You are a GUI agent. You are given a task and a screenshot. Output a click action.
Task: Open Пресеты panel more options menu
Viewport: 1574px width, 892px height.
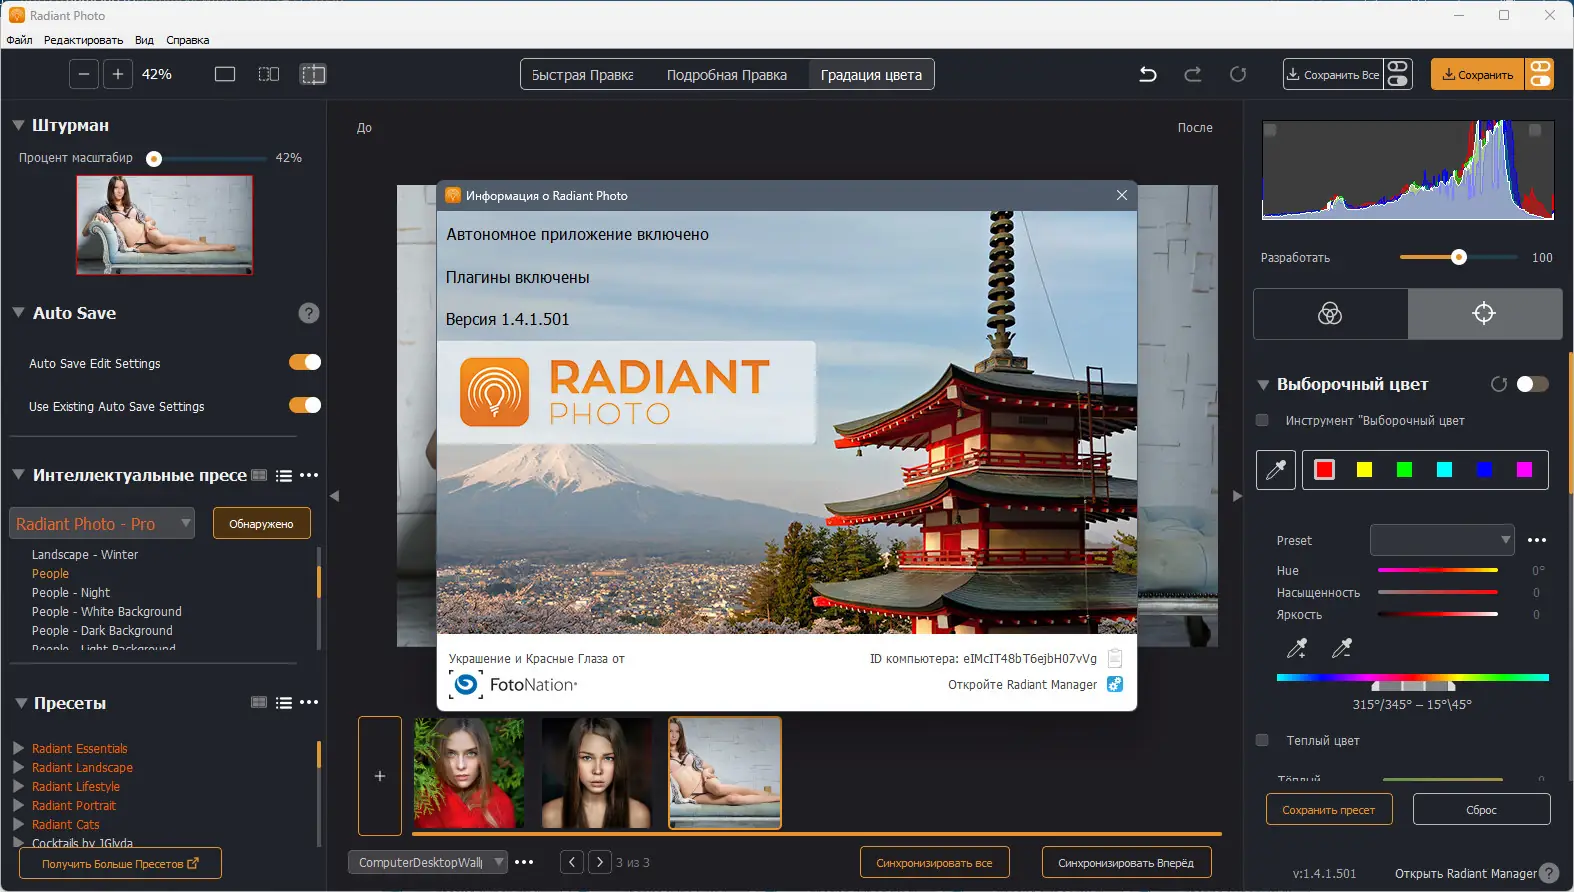tap(309, 702)
